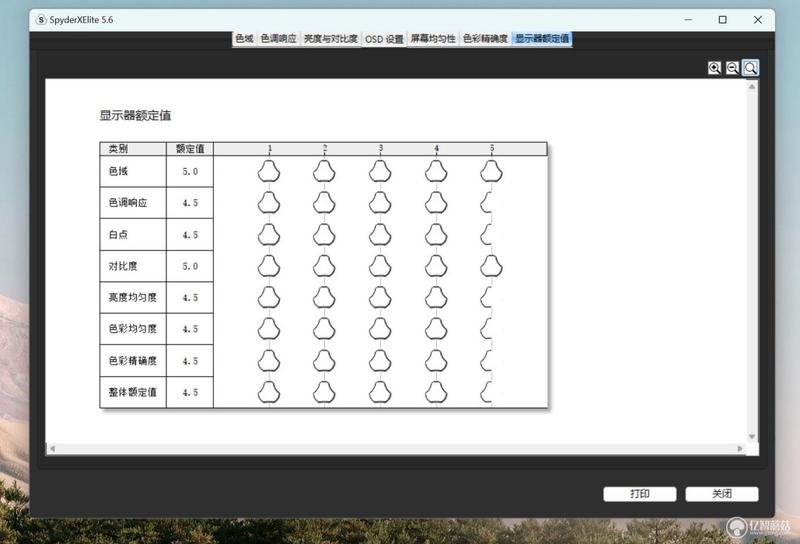The image size is (800, 544).
Task: Click the 亮度均匀度 row label
Action: pos(132,298)
